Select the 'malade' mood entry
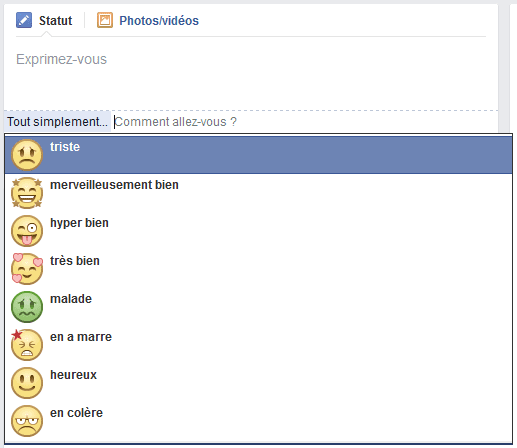 click(258, 307)
